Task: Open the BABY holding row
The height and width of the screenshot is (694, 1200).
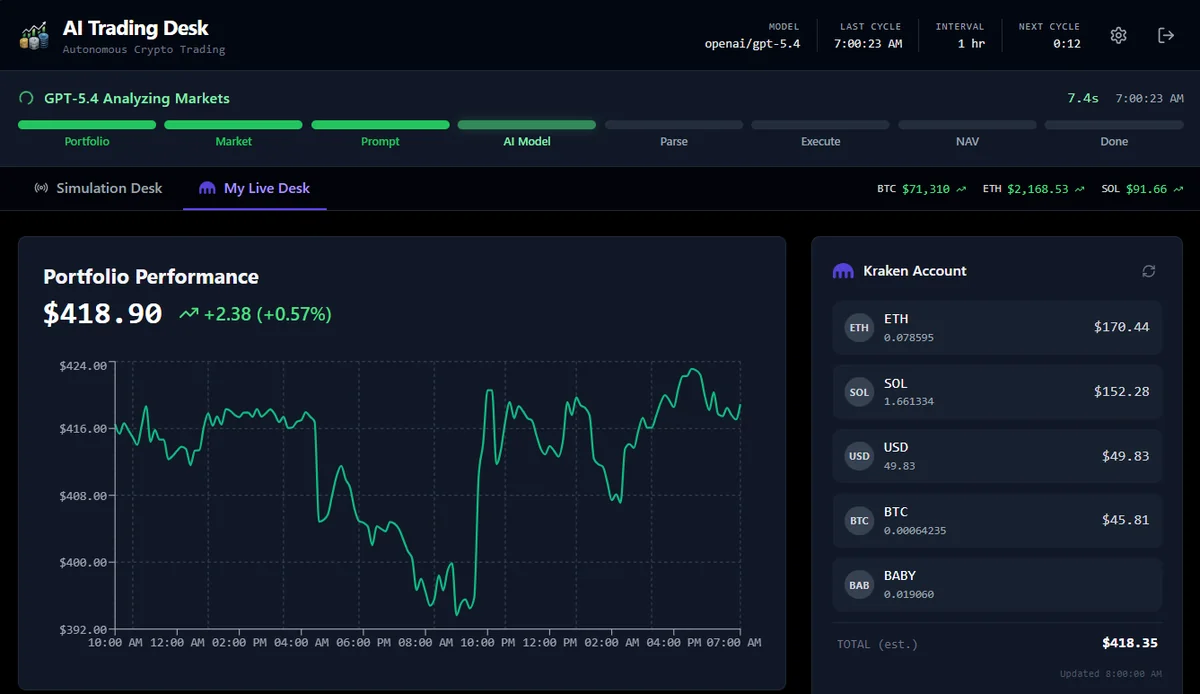Action: 997,584
